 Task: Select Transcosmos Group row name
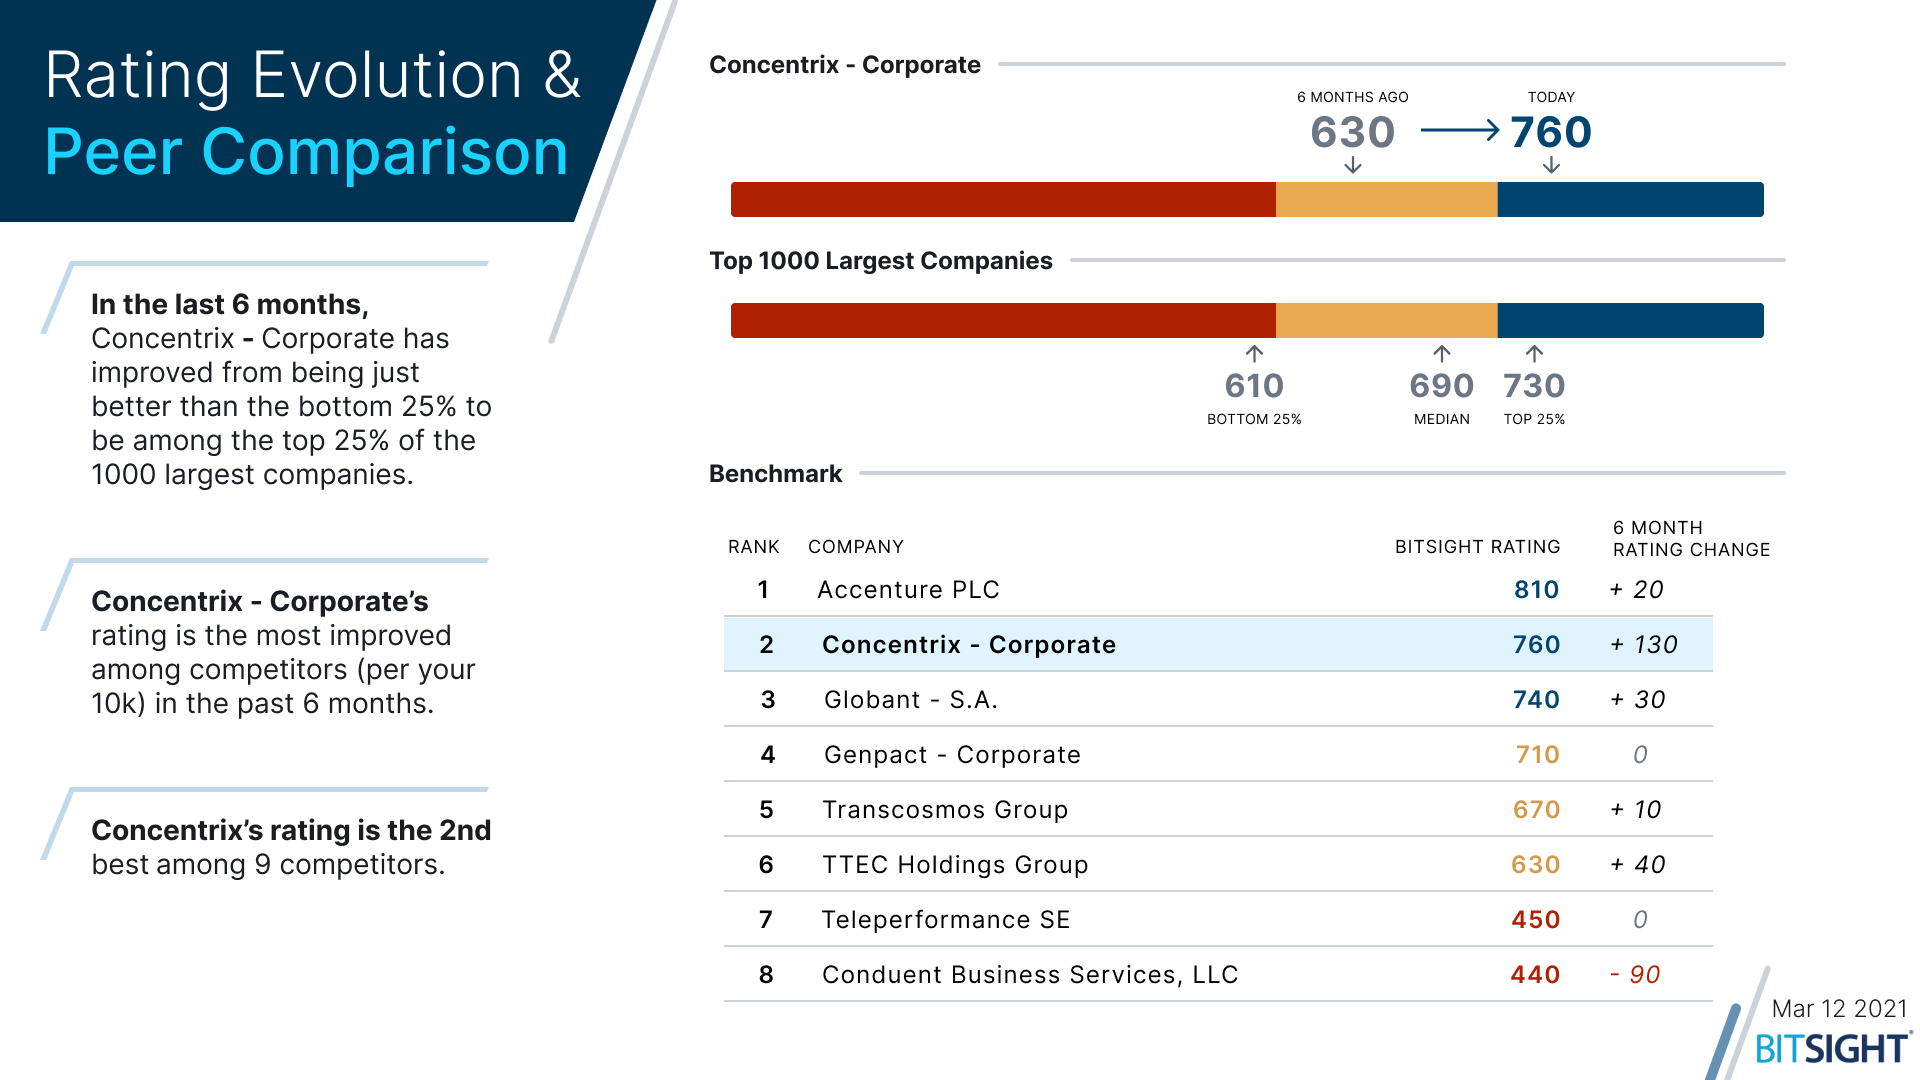945,810
